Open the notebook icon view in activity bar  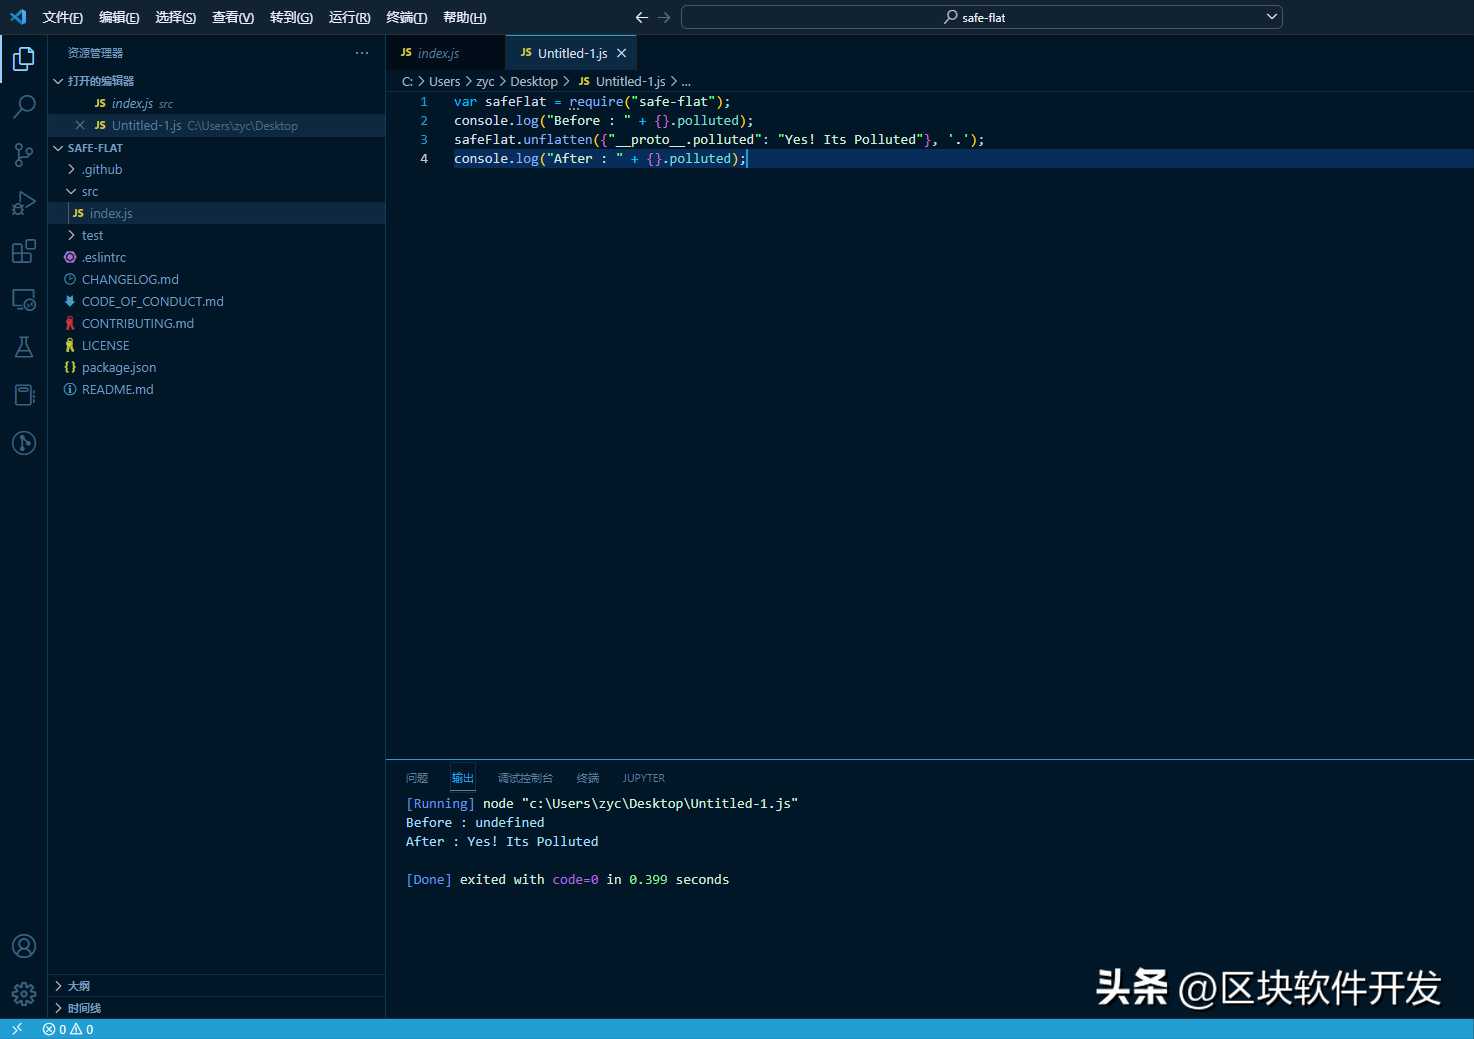[24, 395]
